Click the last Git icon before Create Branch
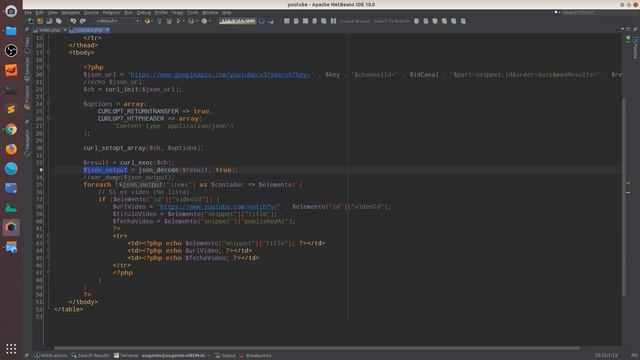 (333, 21)
